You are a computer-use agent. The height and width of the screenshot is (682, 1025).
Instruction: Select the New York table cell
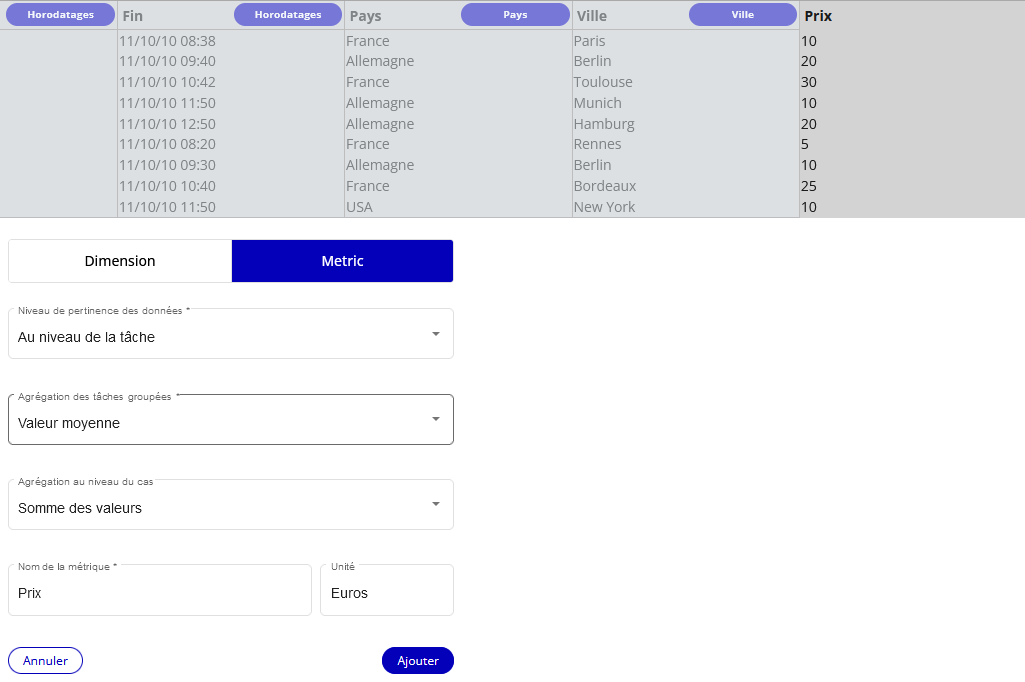point(604,207)
